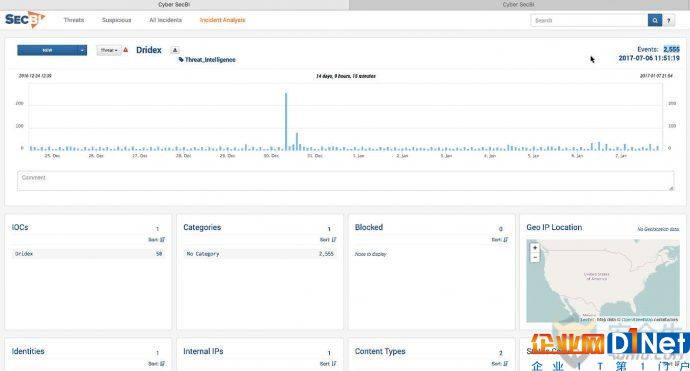Viewport: 690px width, 371px height.
Task: Open the Threat type dropdown
Action: (109, 50)
